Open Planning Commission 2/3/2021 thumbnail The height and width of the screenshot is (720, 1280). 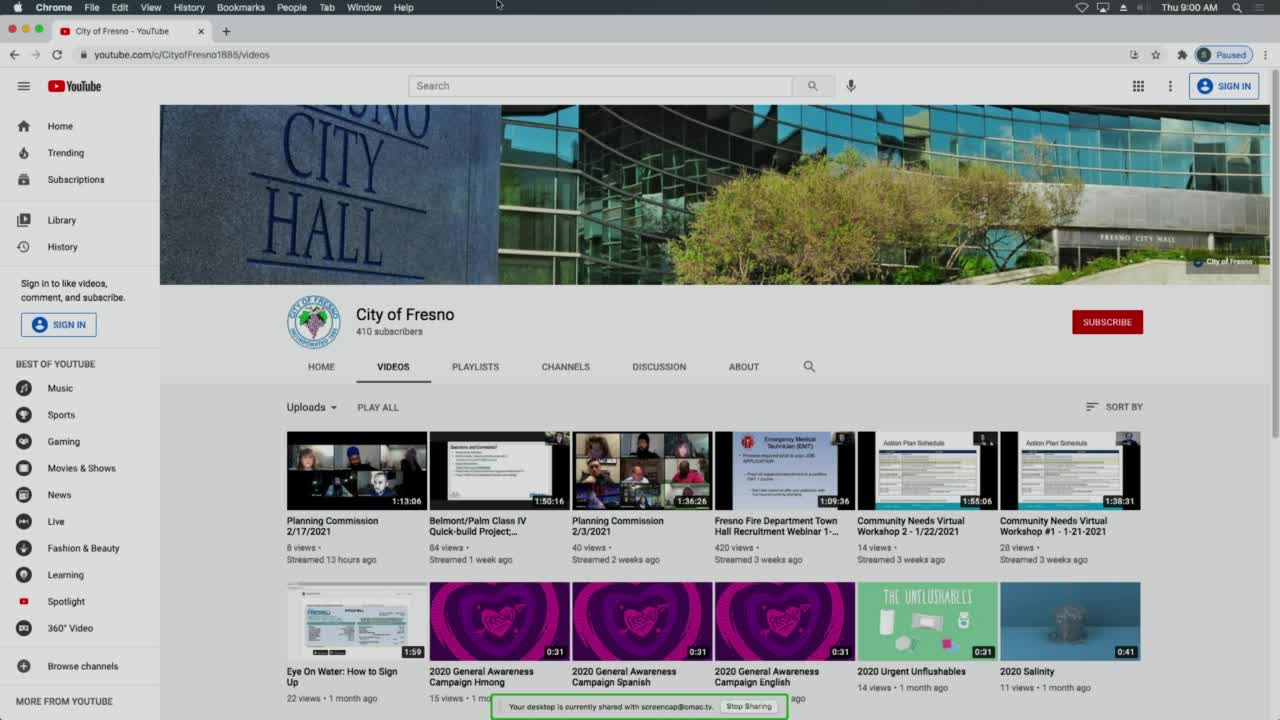[x=642, y=471]
